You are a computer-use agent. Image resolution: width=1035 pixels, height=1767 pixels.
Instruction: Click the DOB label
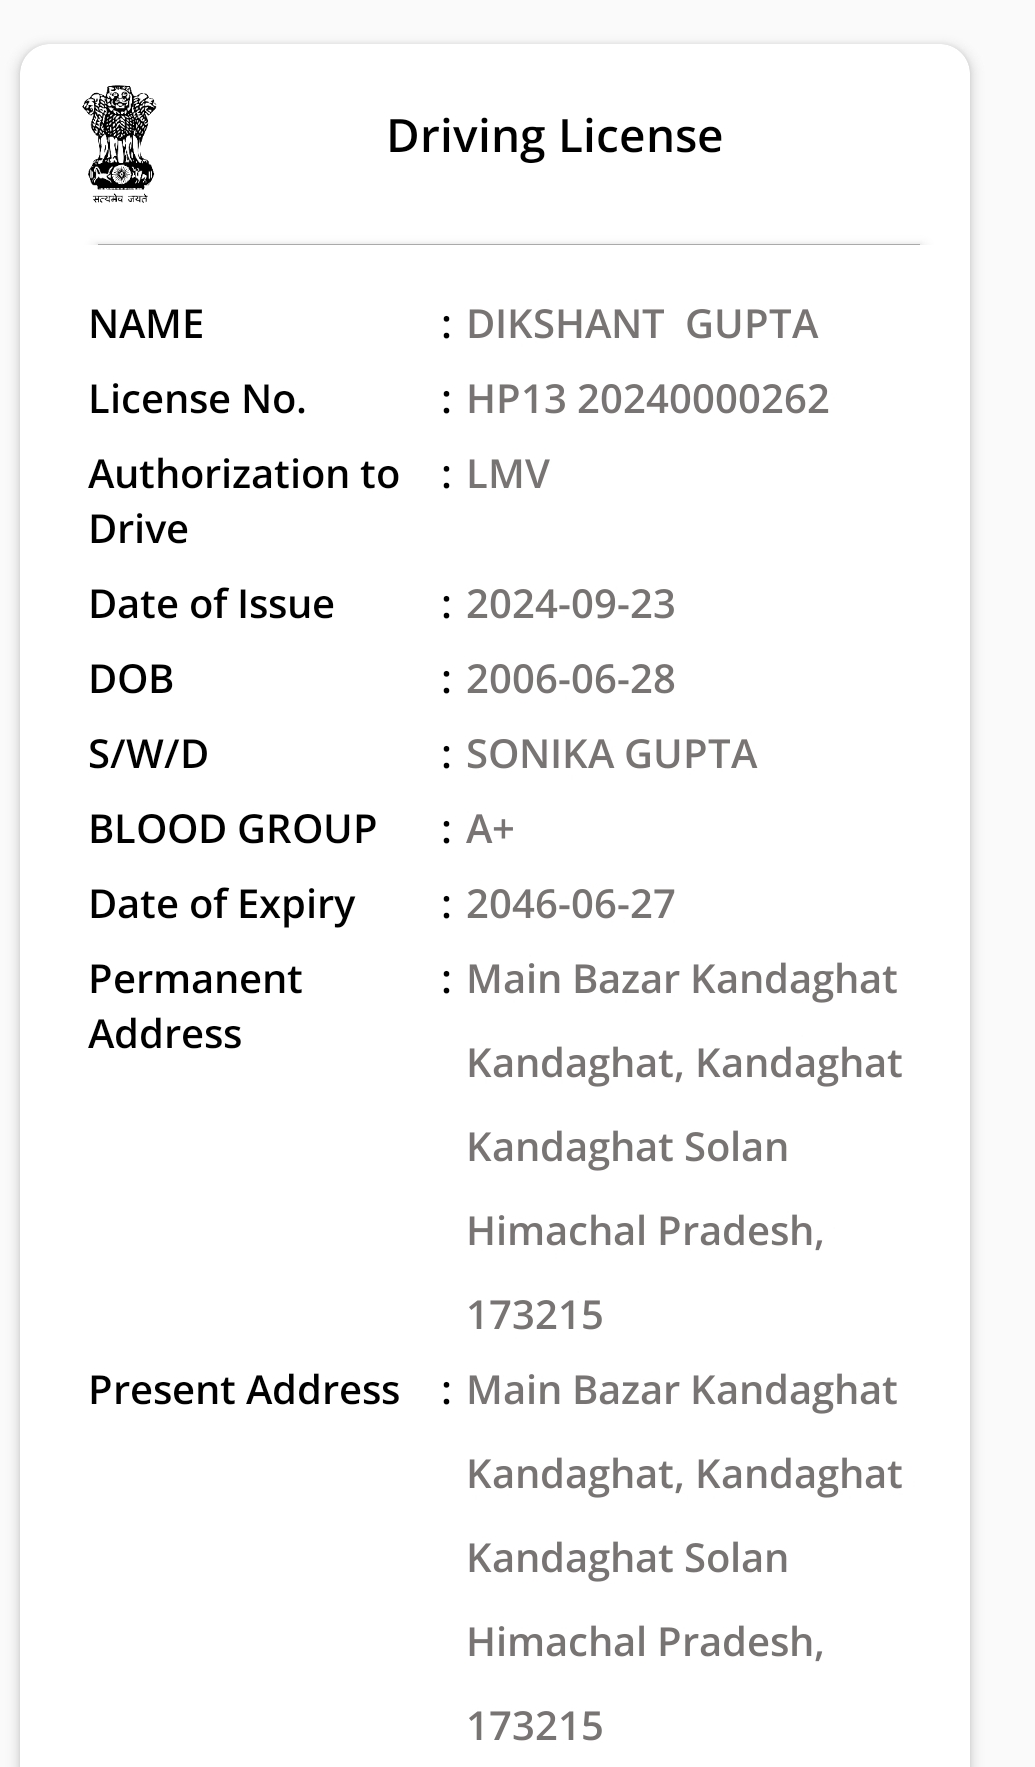pos(131,679)
